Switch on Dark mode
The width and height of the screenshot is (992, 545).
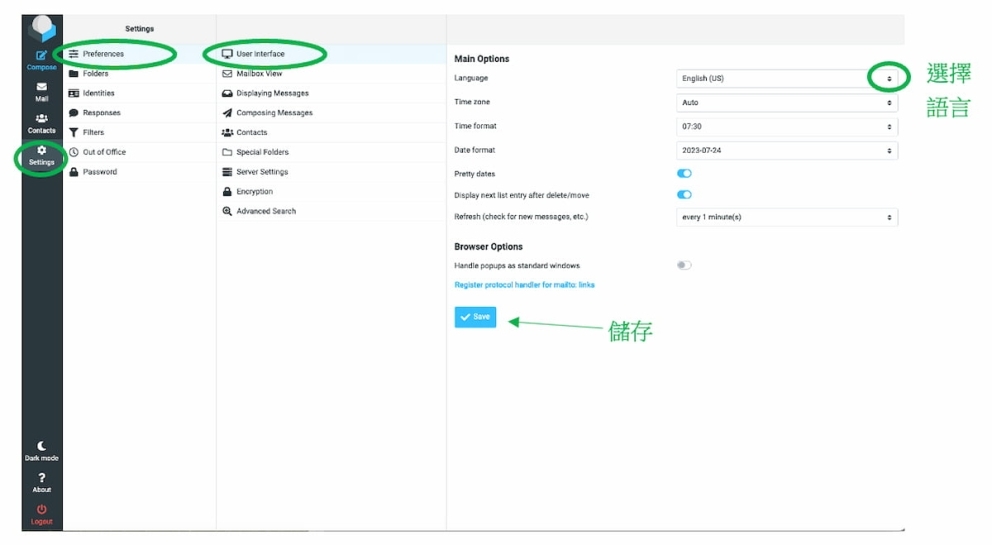[41, 450]
